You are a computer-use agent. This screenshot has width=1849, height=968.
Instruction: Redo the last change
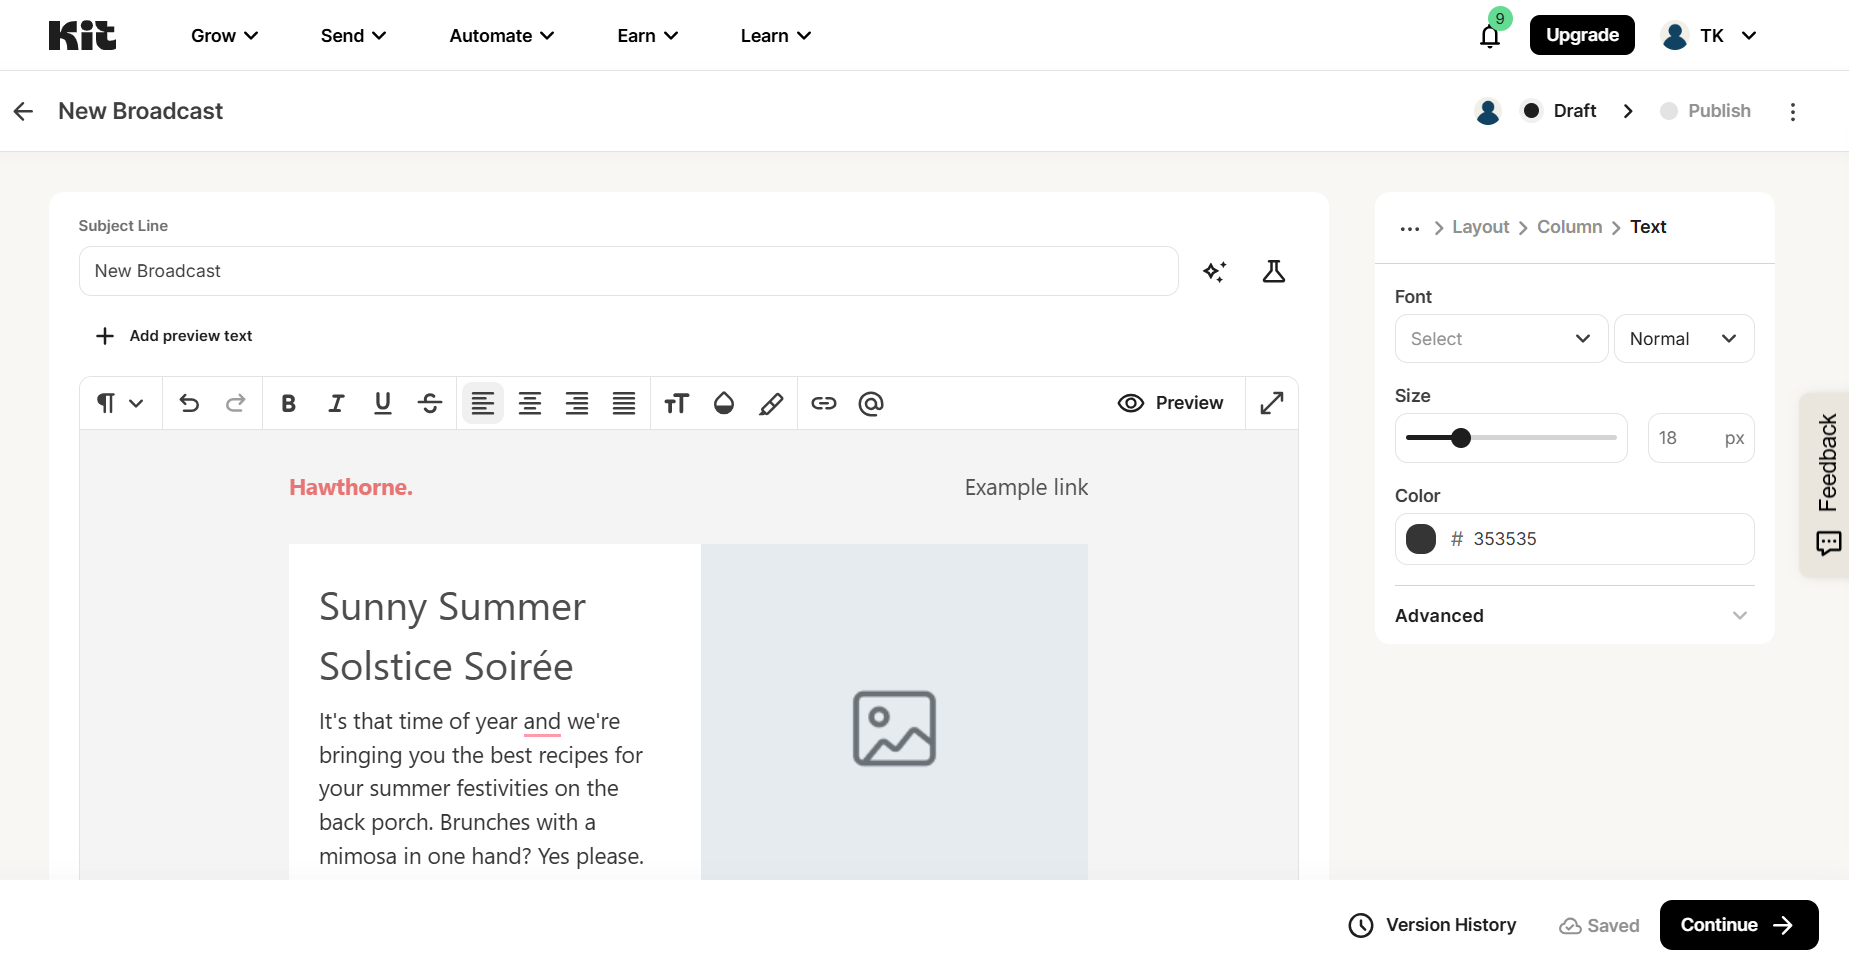236,403
